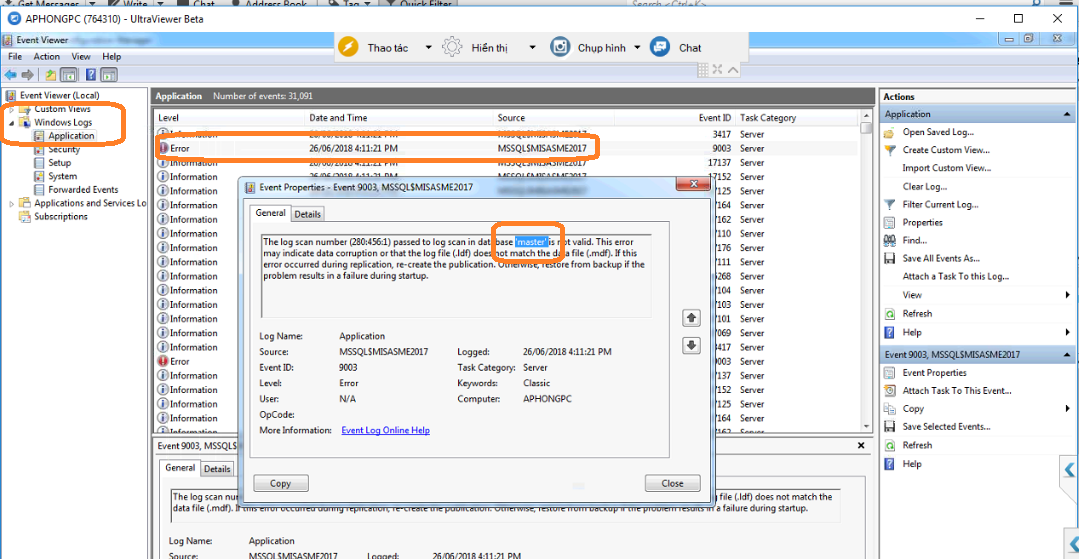Select Forwarded Events in the tree

pyautogui.click(x=83, y=189)
